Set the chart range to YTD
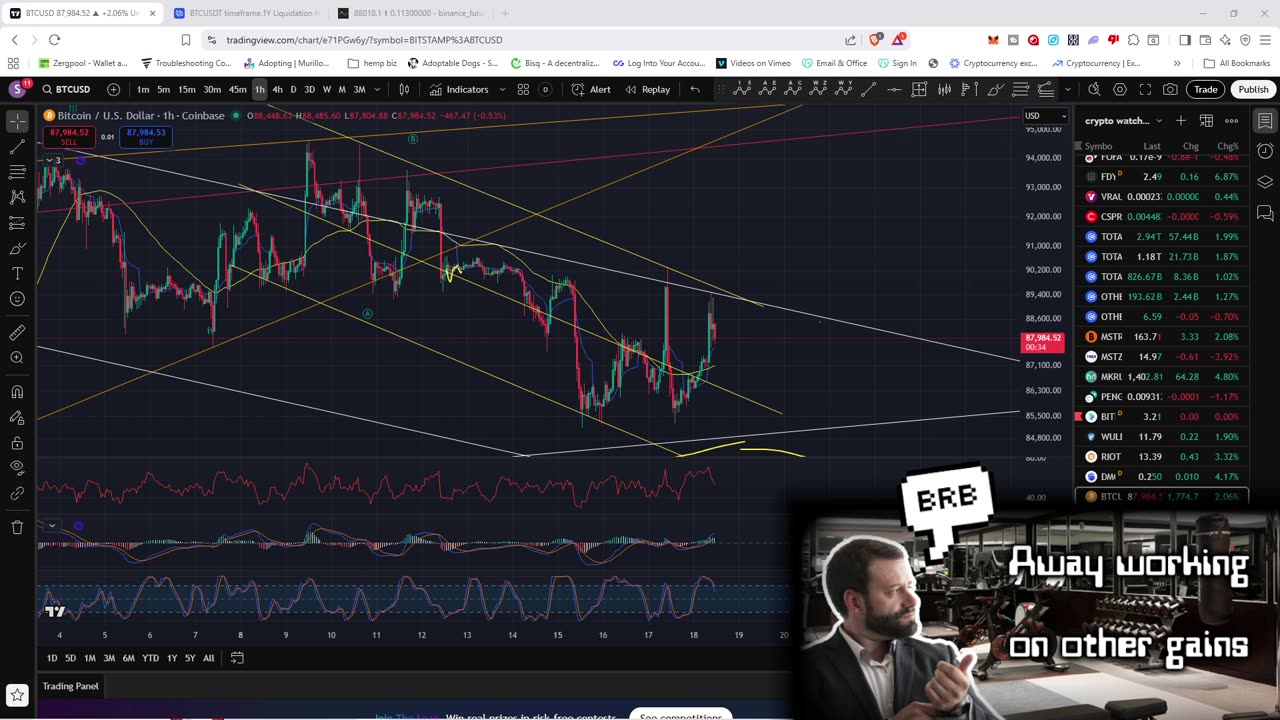The width and height of the screenshot is (1280, 720). [150, 658]
